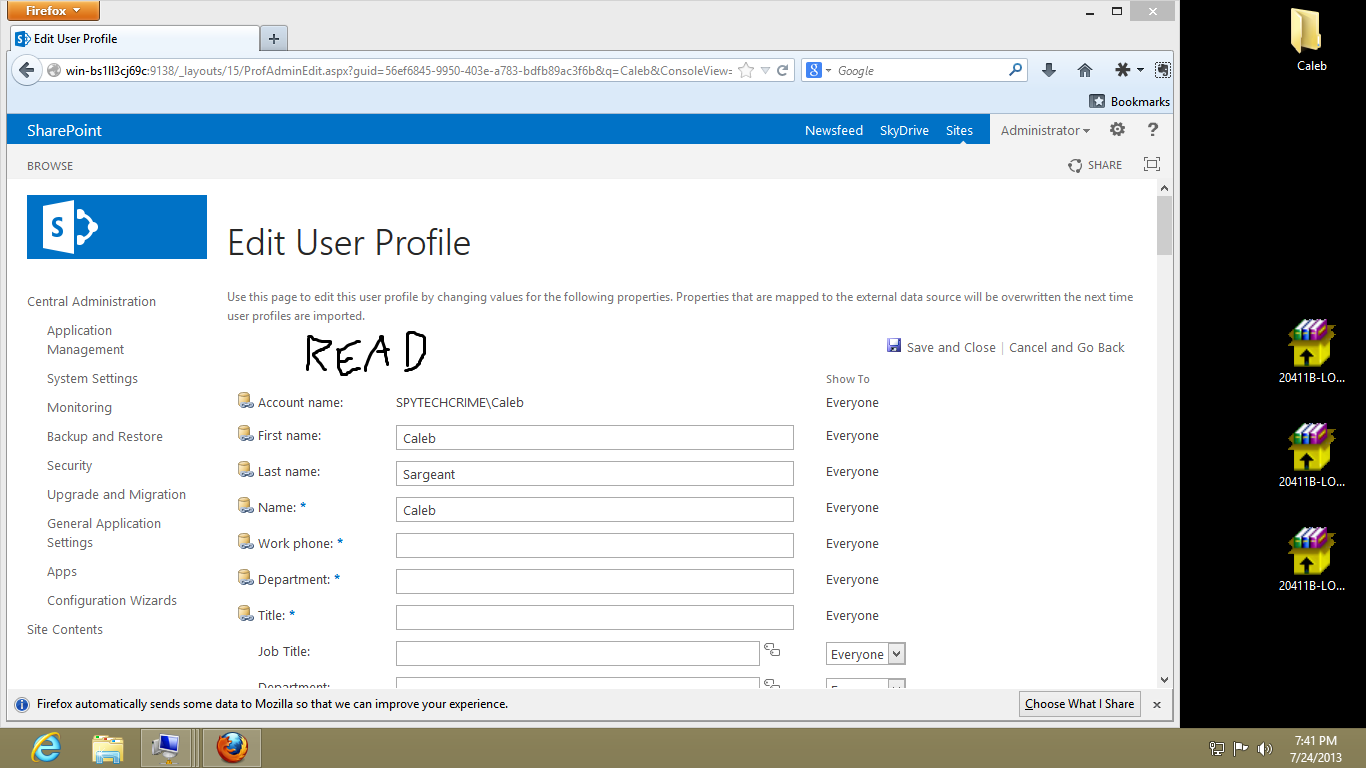
Task: Open Monitoring in the sidebar
Action: click(x=79, y=407)
